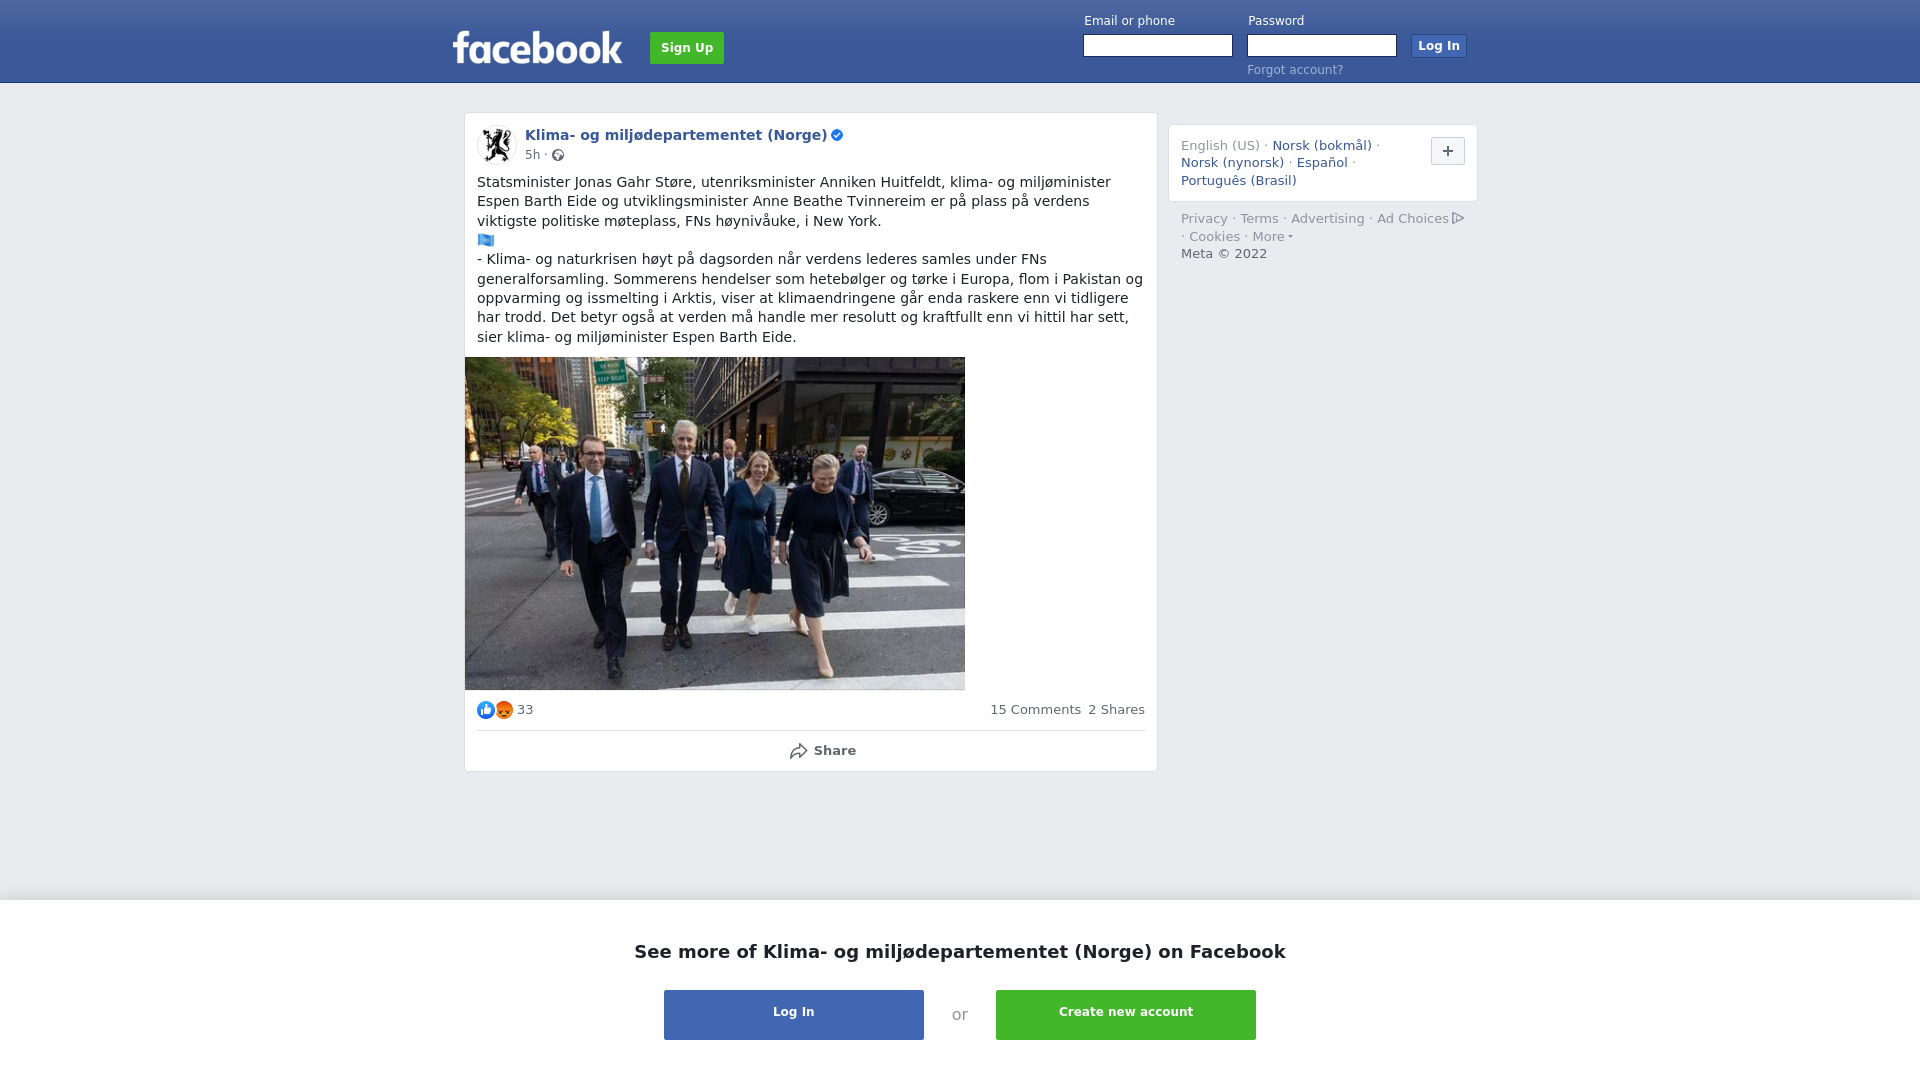Expand the More footer dropdown
The image size is (1920, 1080).
coord(1272,237)
